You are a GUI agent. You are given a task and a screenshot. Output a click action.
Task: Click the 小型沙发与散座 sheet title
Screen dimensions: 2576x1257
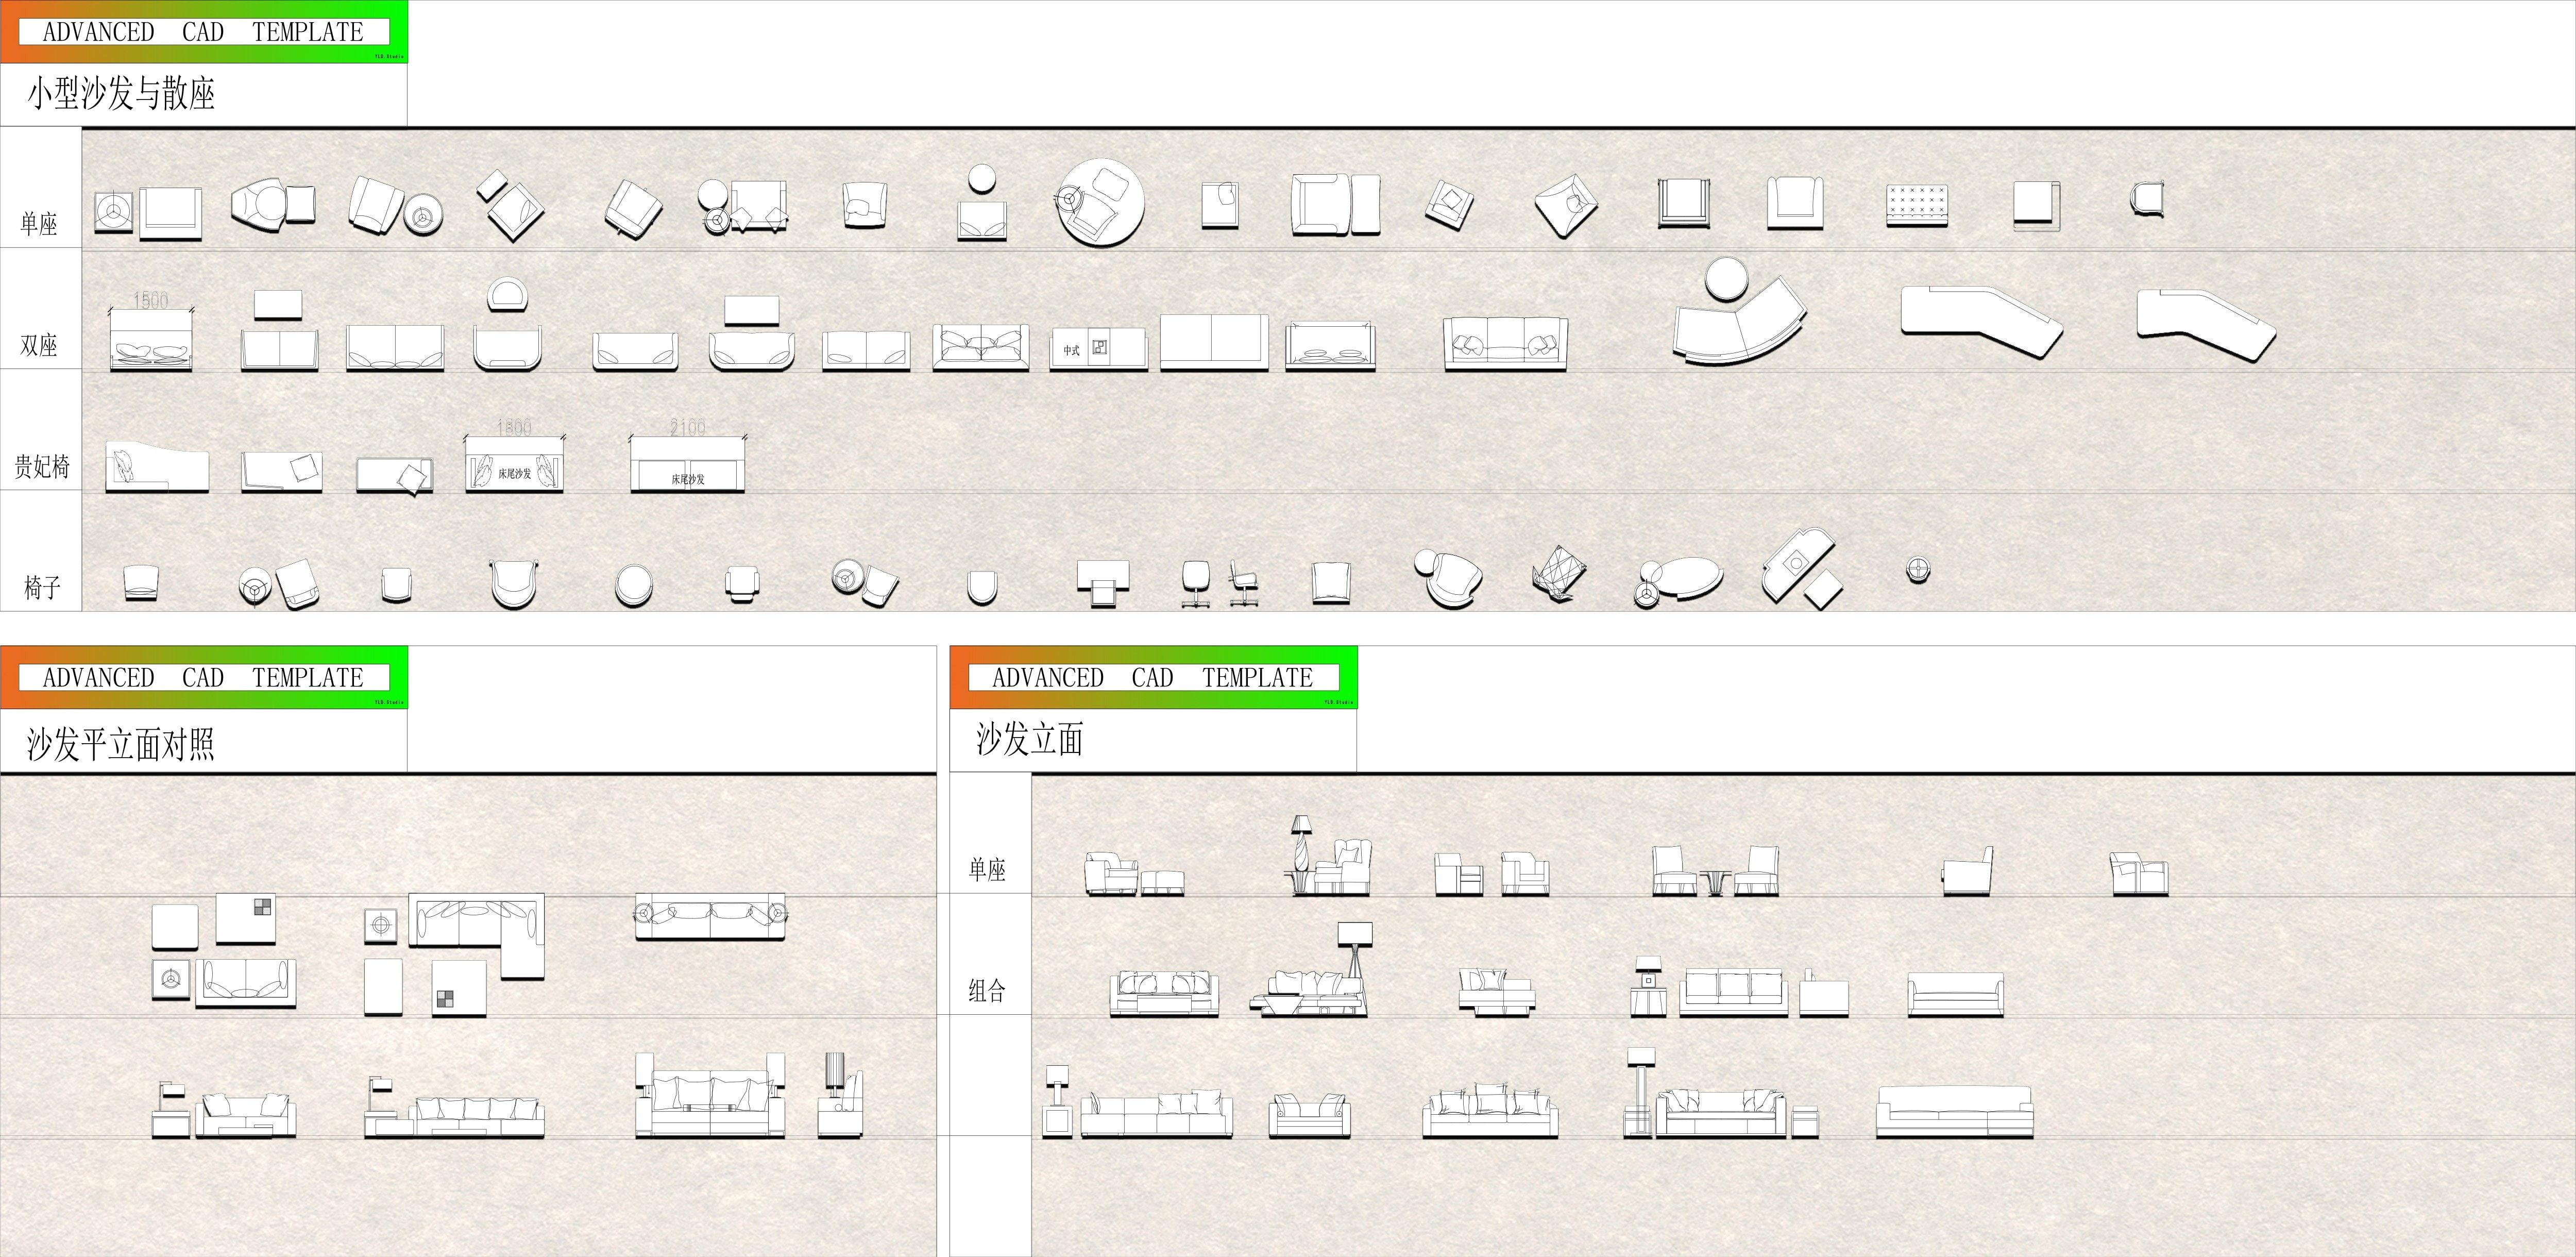(121, 94)
